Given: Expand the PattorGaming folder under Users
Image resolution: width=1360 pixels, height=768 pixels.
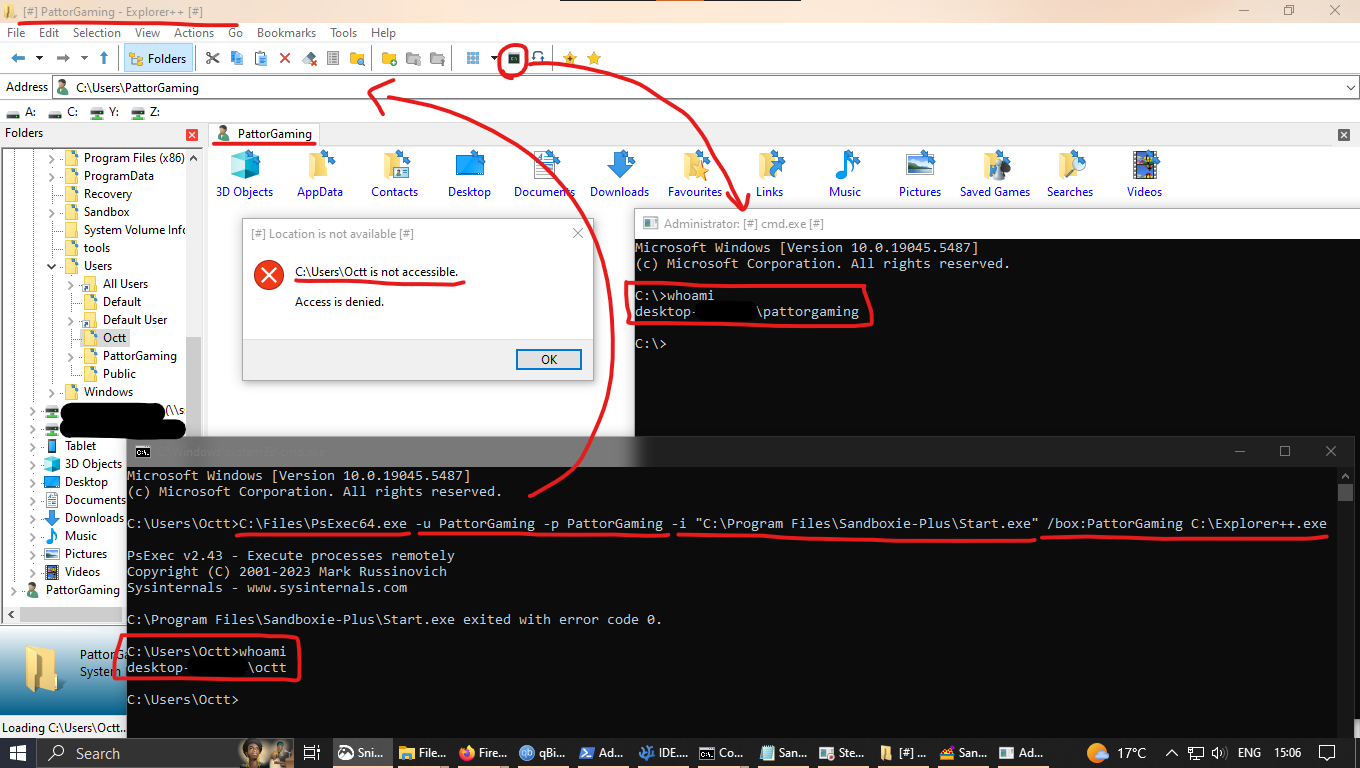Looking at the screenshot, I should tap(71, 356).
